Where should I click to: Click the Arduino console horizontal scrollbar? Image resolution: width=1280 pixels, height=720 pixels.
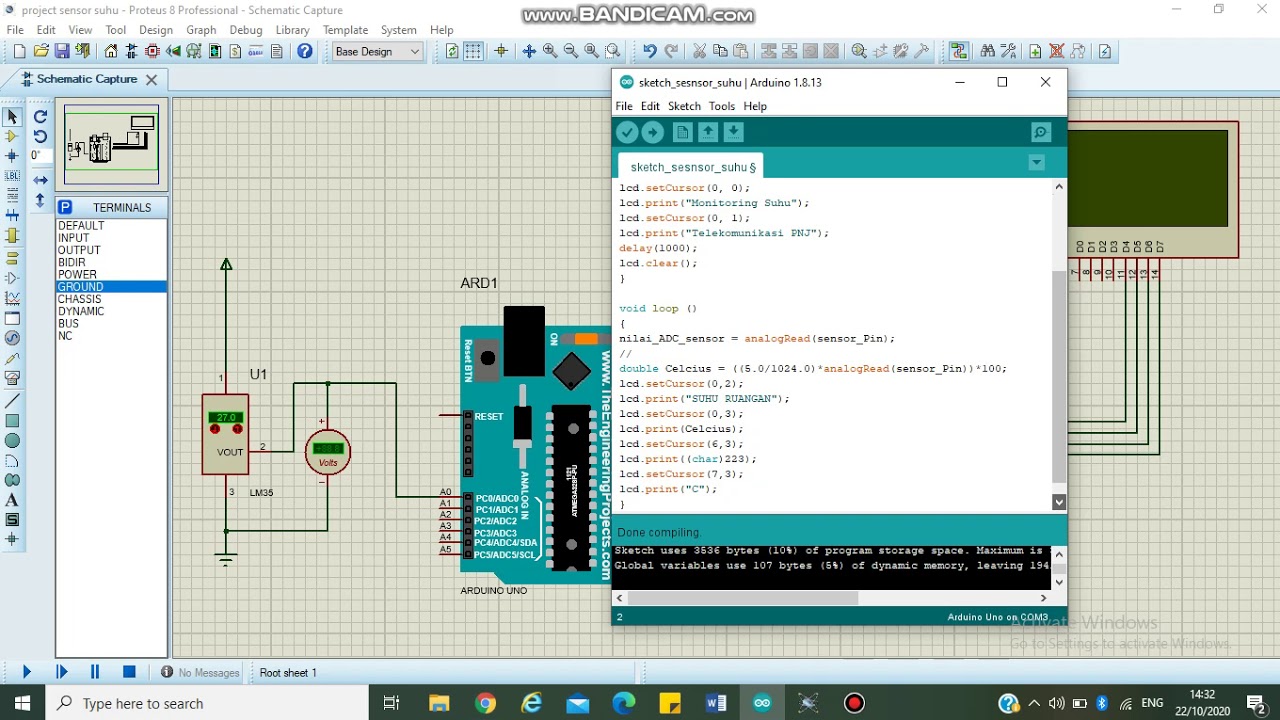[742, 598]
